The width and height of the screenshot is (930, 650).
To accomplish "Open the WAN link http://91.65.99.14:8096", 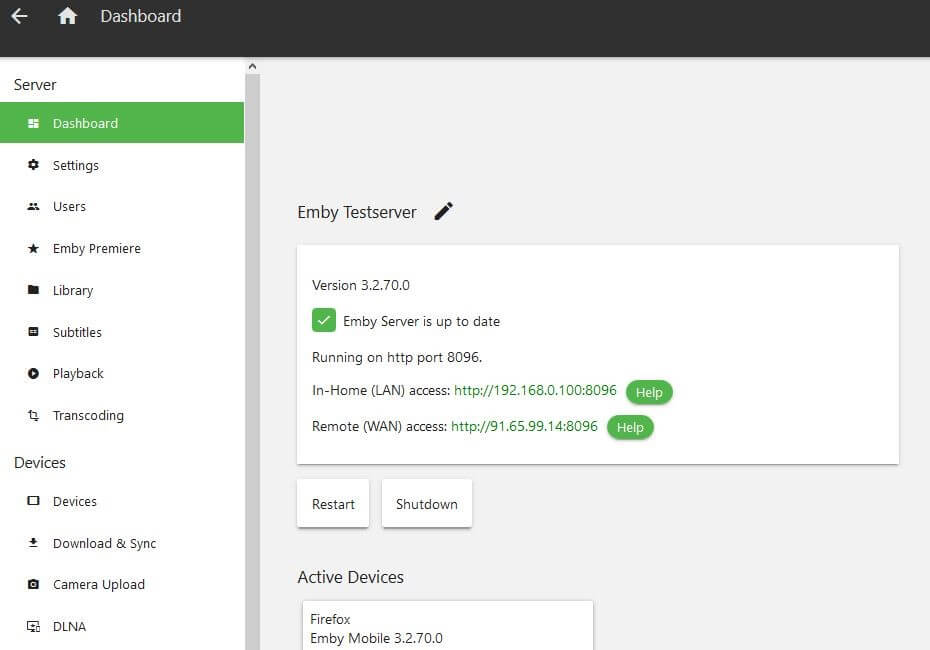I will (524, 426).
